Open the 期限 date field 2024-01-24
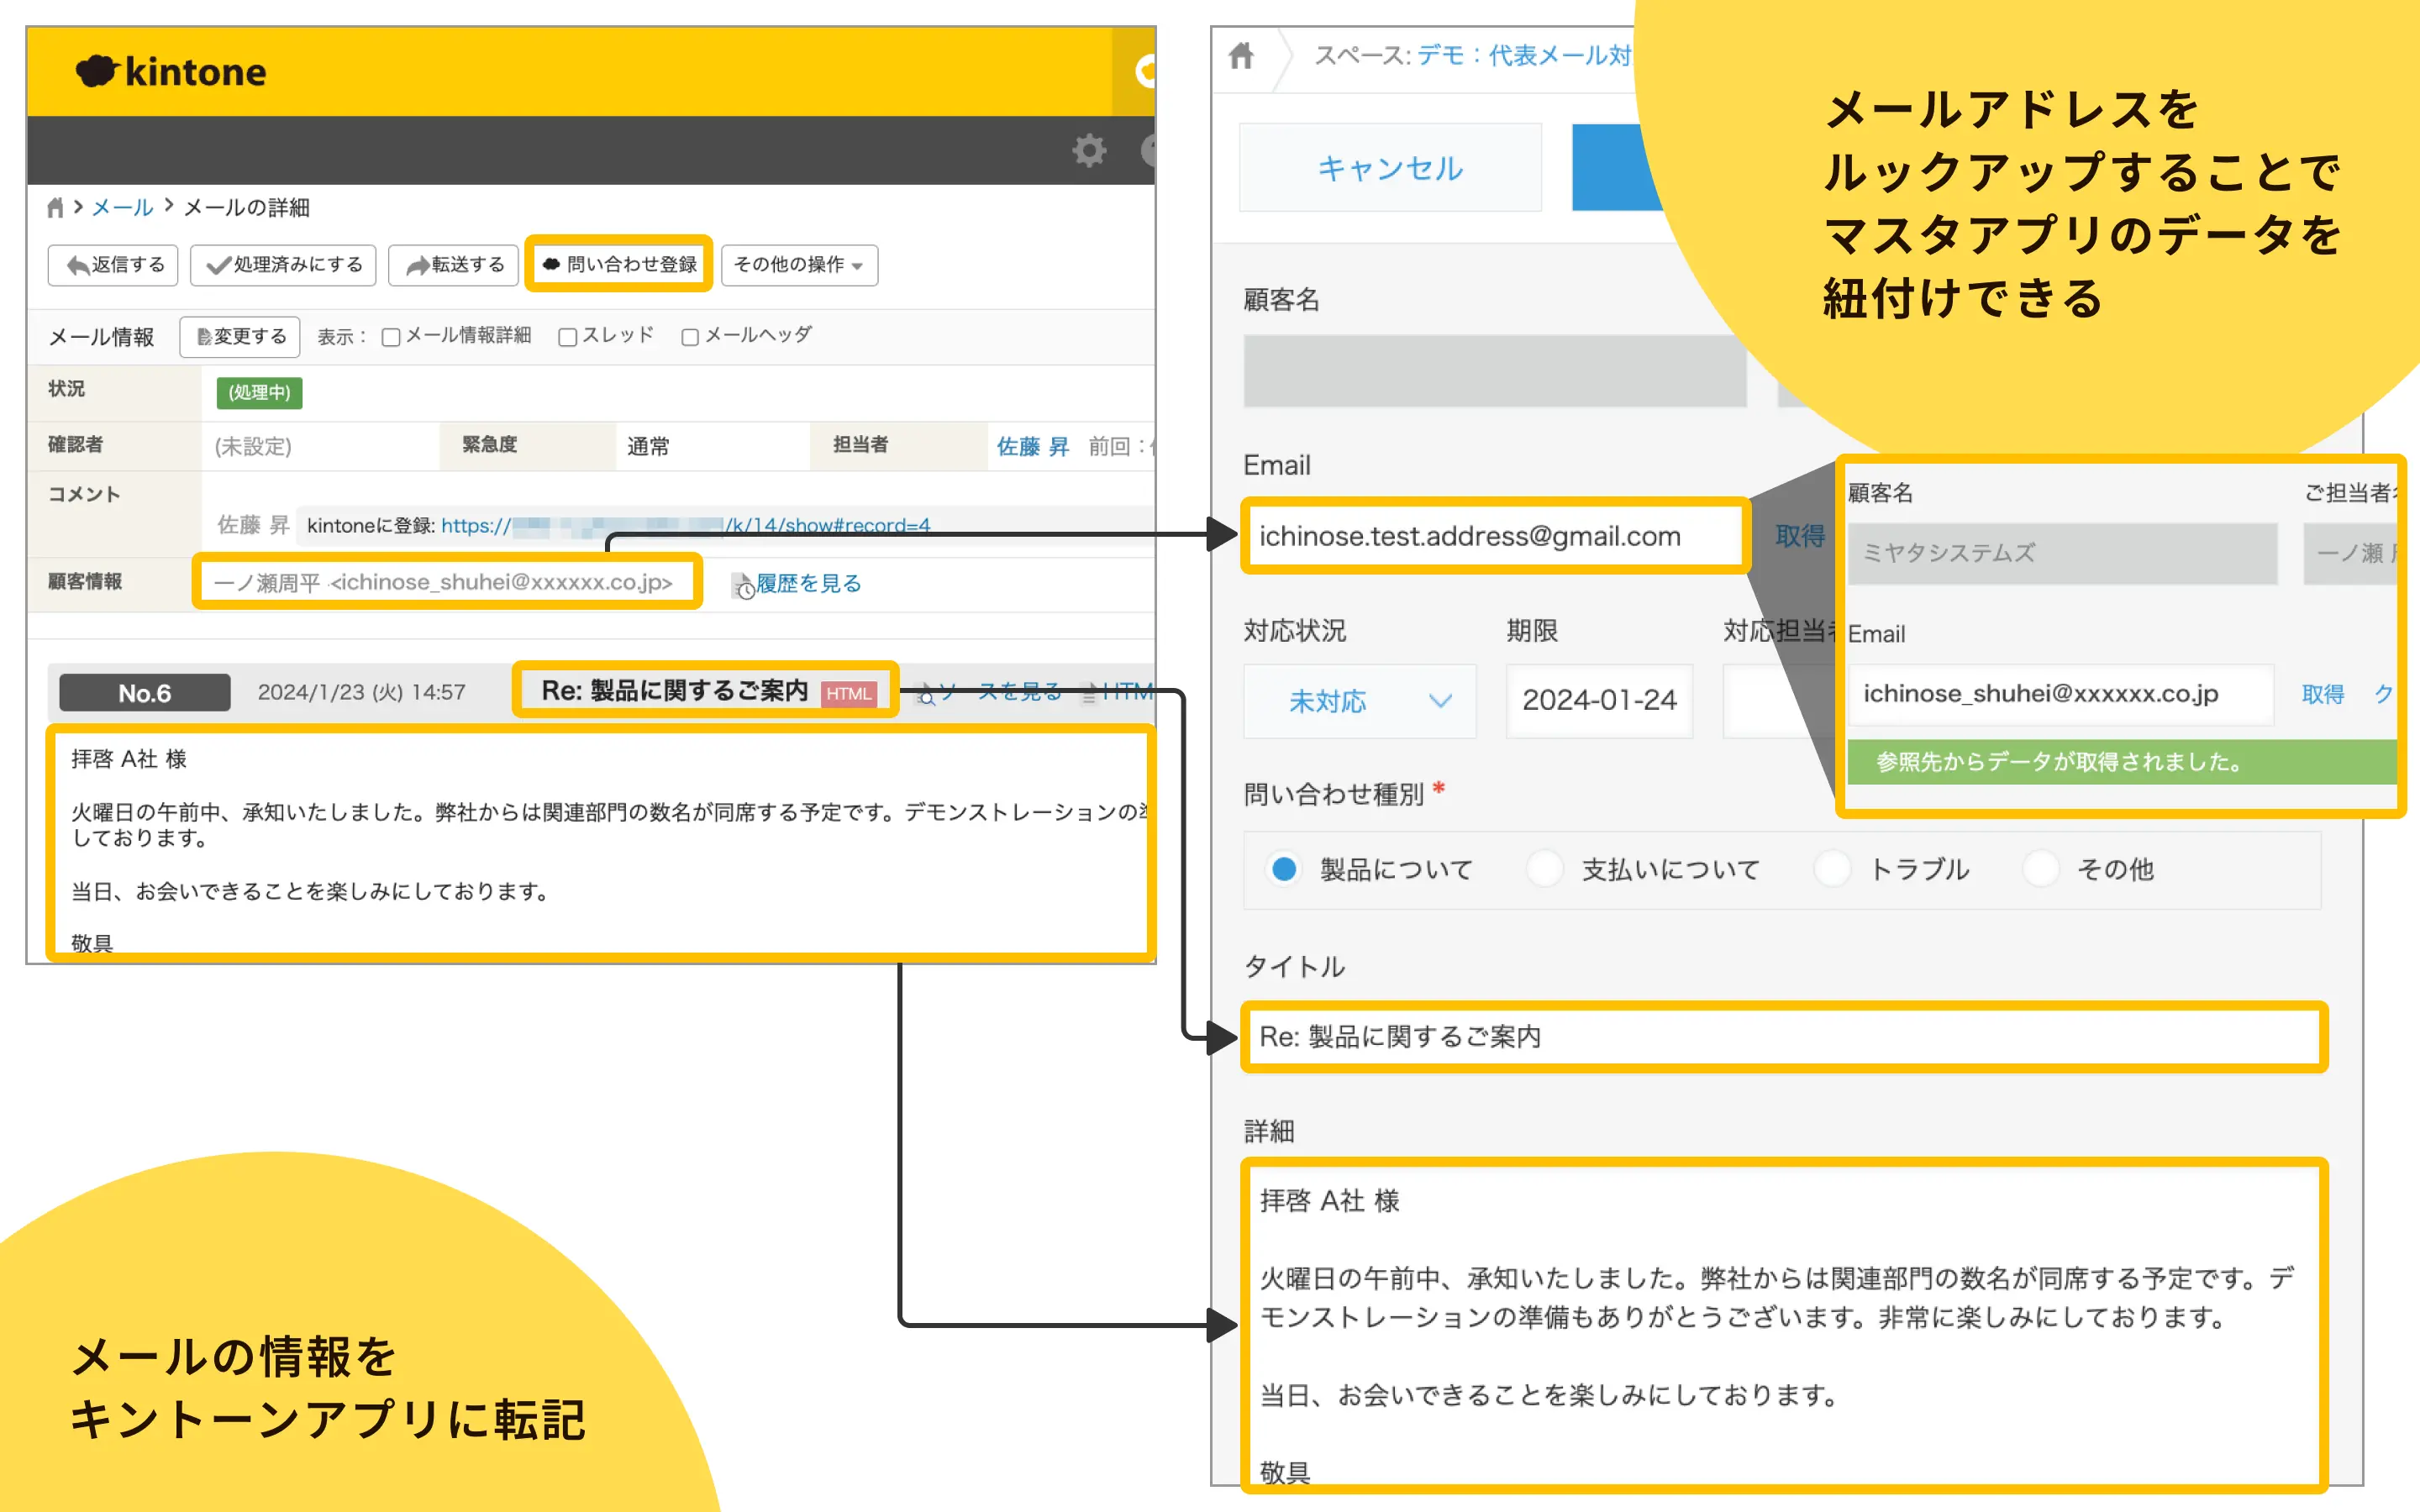The height and width of the screenshot is (1512, 2420). pos(1598,701)
